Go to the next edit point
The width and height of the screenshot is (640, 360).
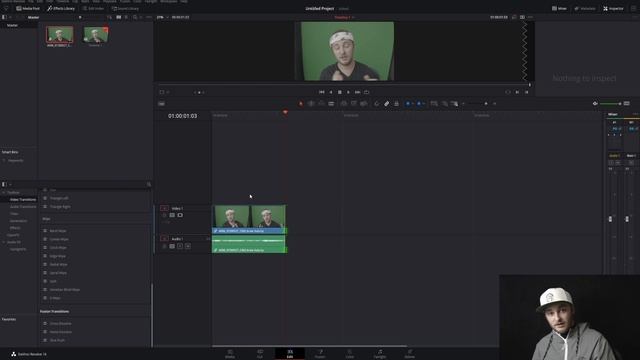pos(517,92)
